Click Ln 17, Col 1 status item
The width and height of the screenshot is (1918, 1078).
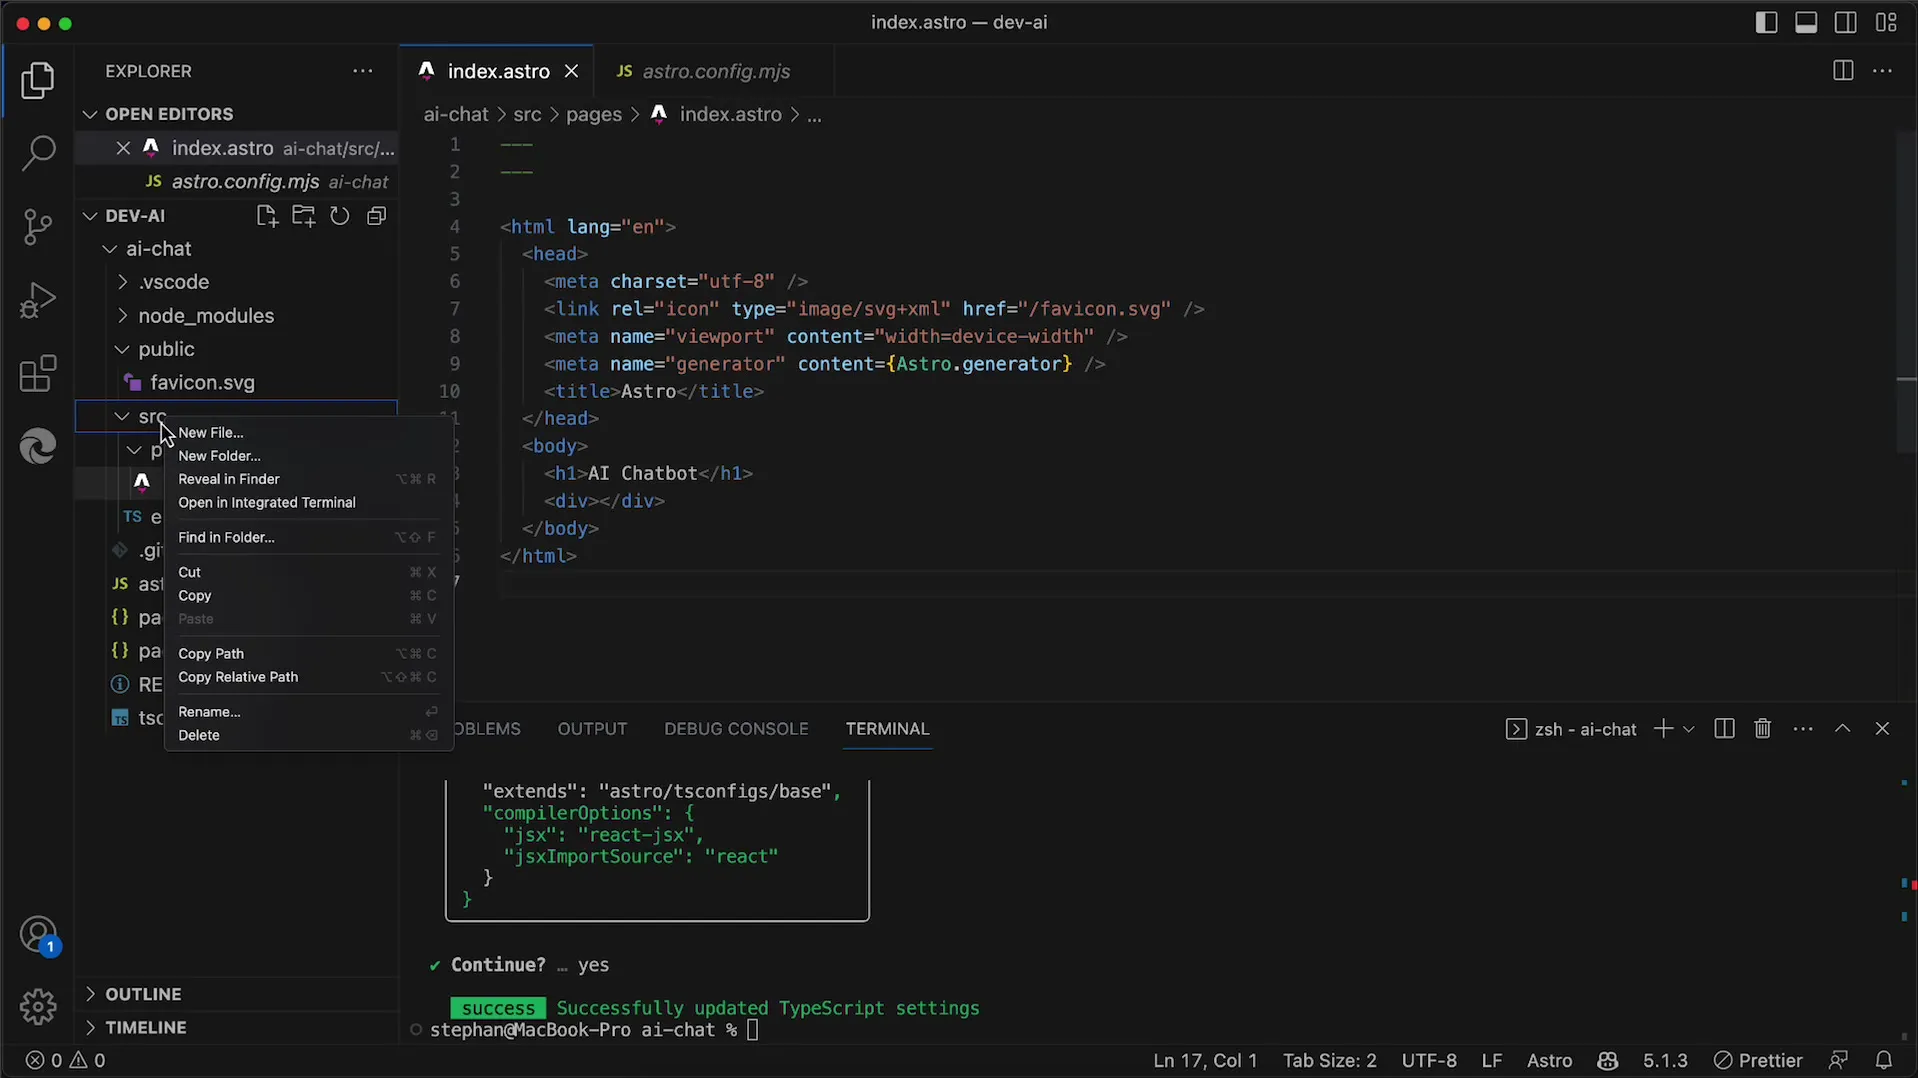(x=1205, y=1060)
